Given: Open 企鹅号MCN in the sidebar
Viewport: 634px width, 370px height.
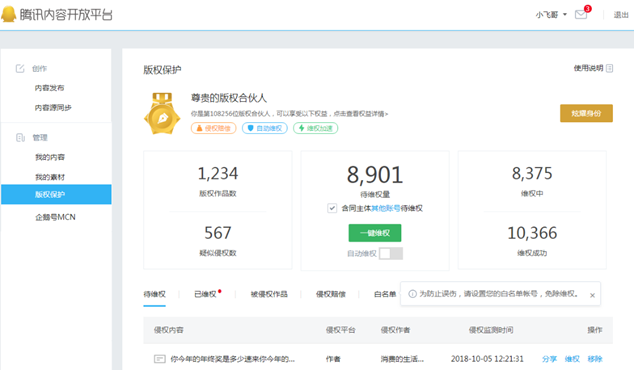Looking at the screenshot, I should (x=55, y=217).
